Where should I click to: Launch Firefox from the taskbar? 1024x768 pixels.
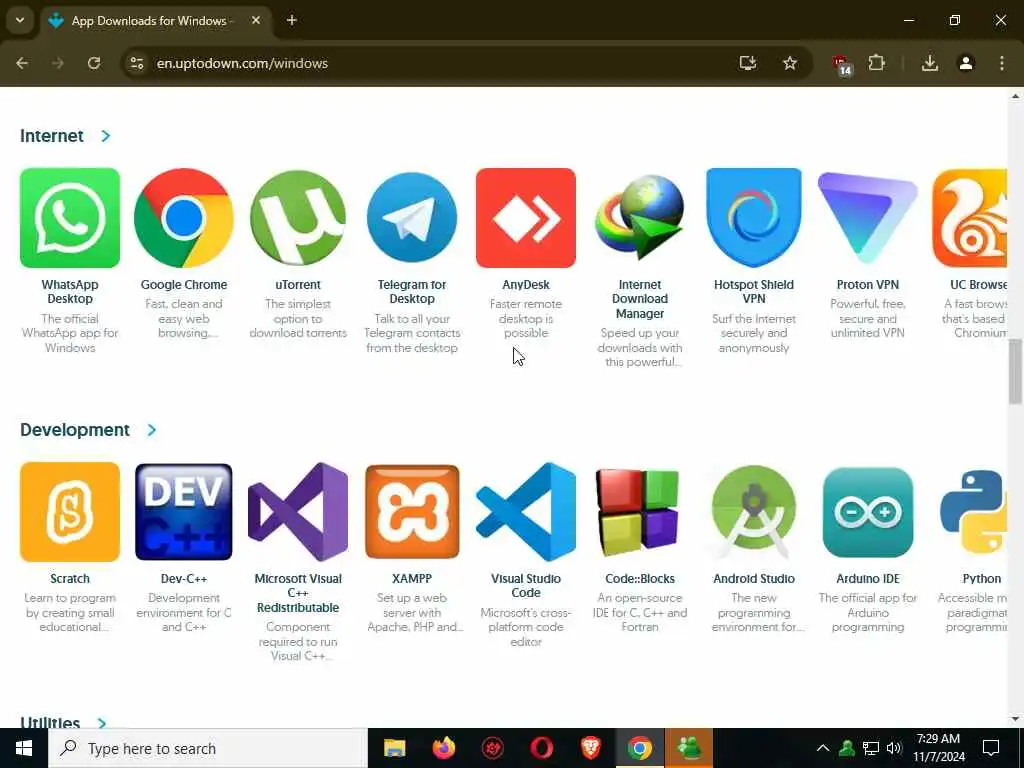(x=443, y=748)
